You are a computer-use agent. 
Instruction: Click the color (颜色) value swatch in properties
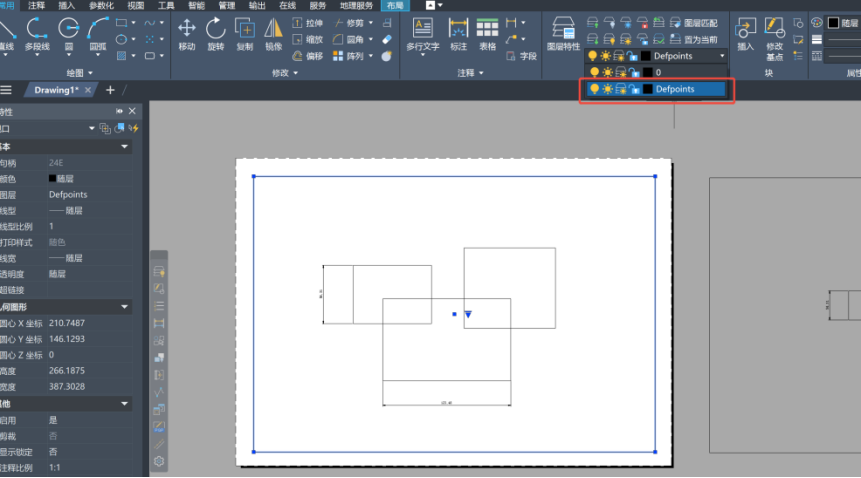pyautogui.click(x=52, y=178)
